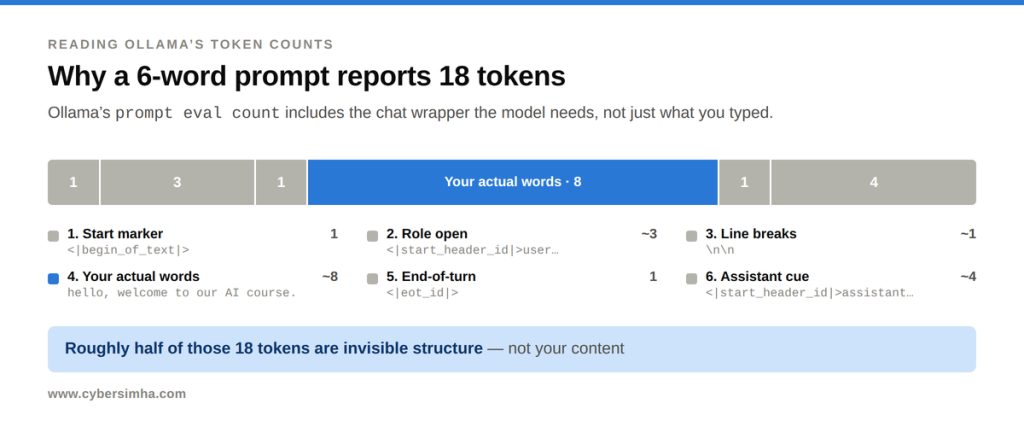Click the gray swatch beside End-of-turn
Image resolution: width=1024 pixels, height=427 pixels.
coord(372,279)
